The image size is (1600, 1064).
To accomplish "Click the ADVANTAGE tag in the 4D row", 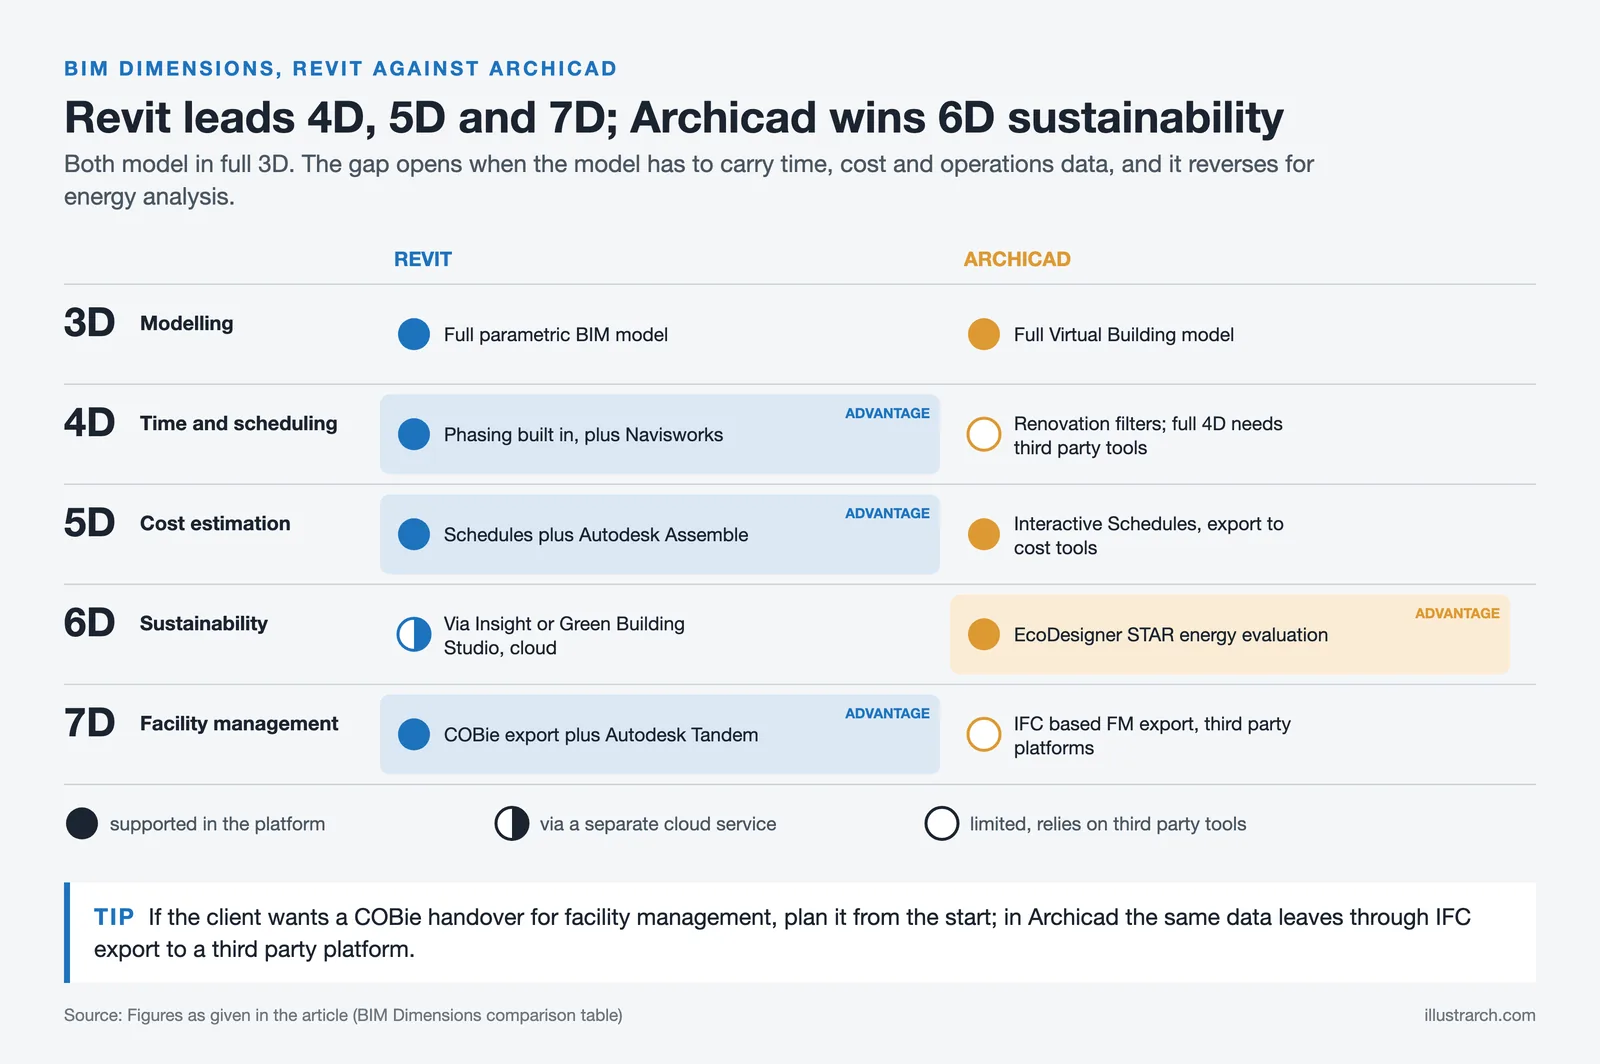I will pyautogui.click(x=887, y=413).
